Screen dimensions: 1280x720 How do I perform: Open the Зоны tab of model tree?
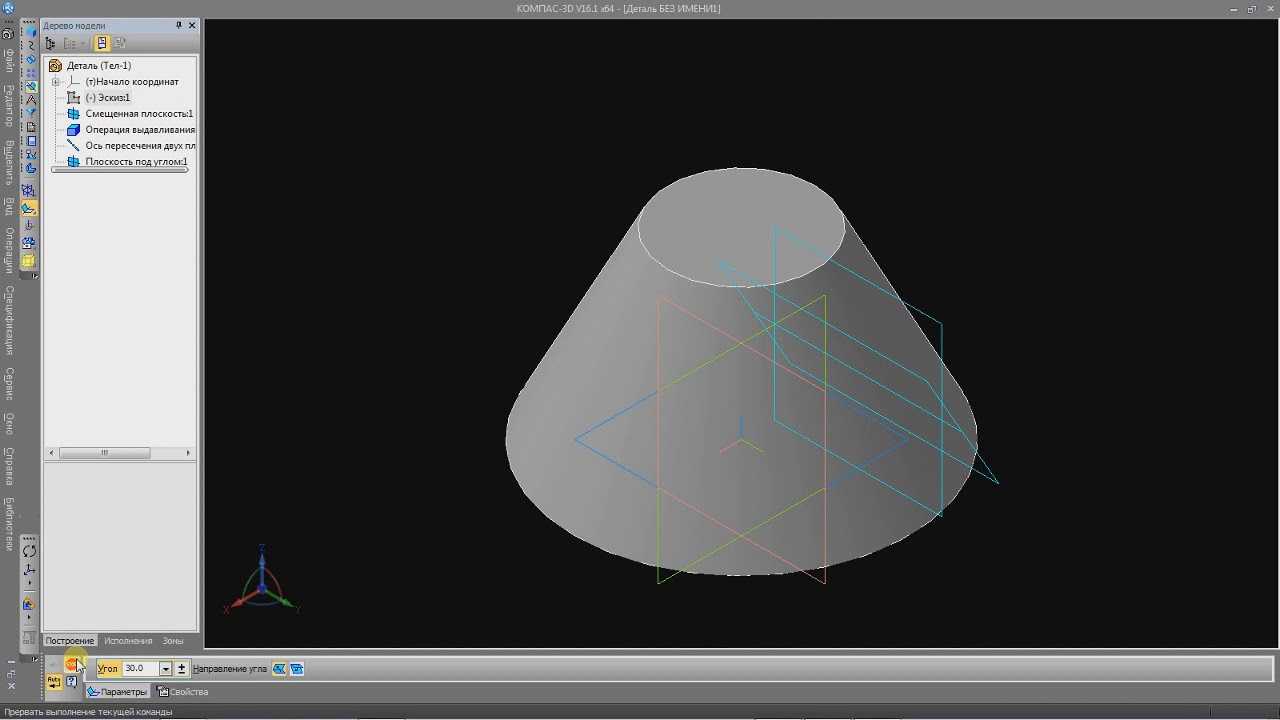click(173, 641)
